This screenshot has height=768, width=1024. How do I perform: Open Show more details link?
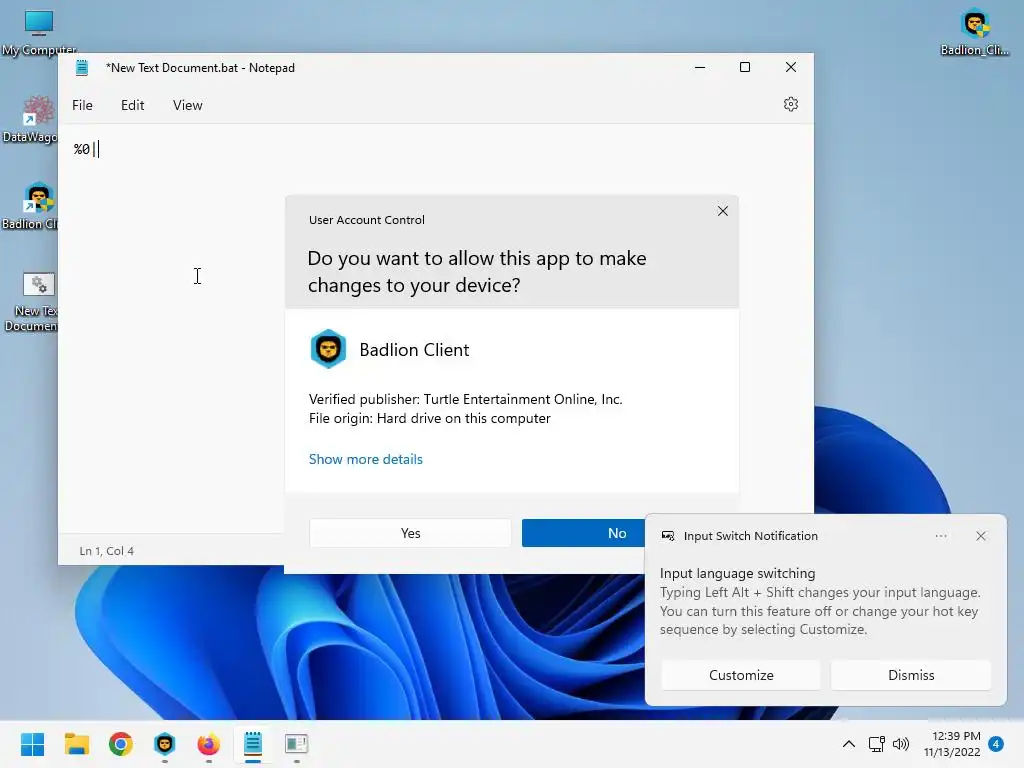(366, 459)
